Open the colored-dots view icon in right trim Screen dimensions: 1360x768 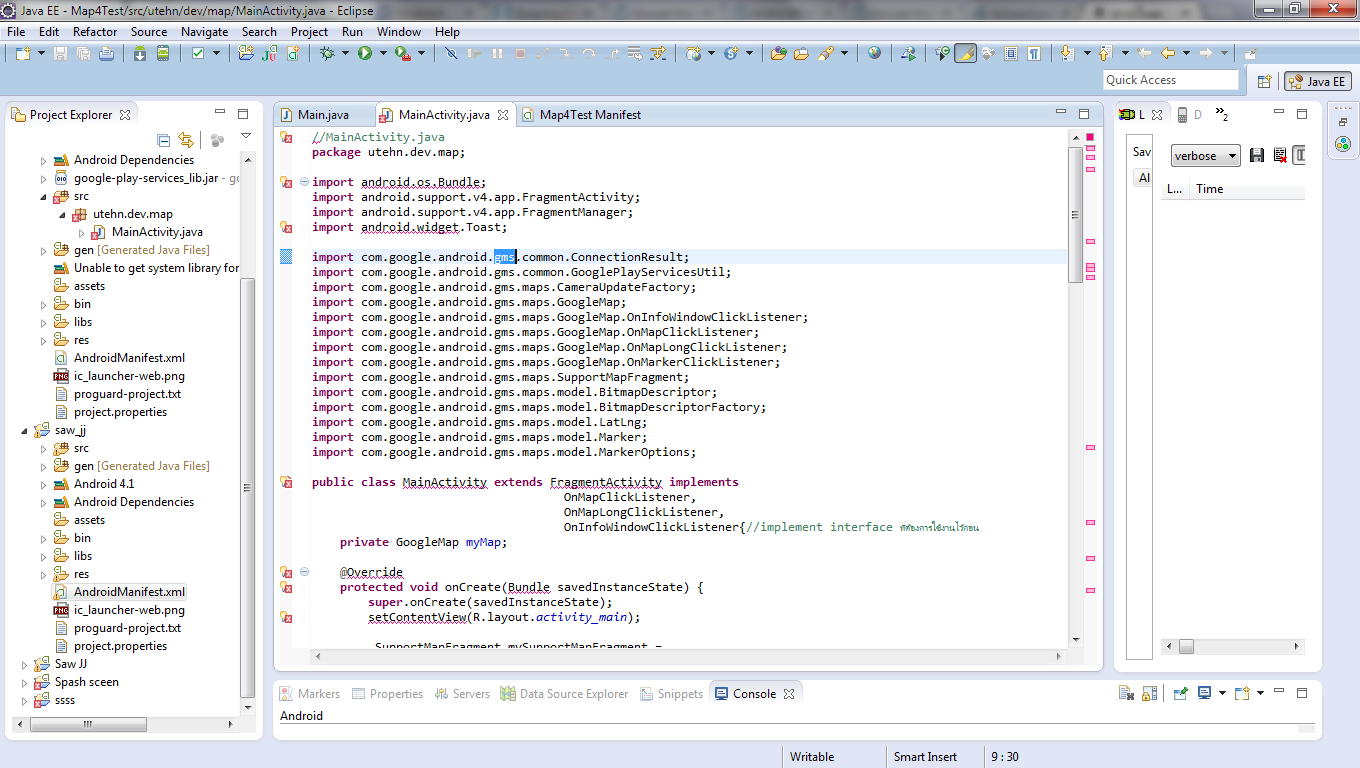(1343, 144)
